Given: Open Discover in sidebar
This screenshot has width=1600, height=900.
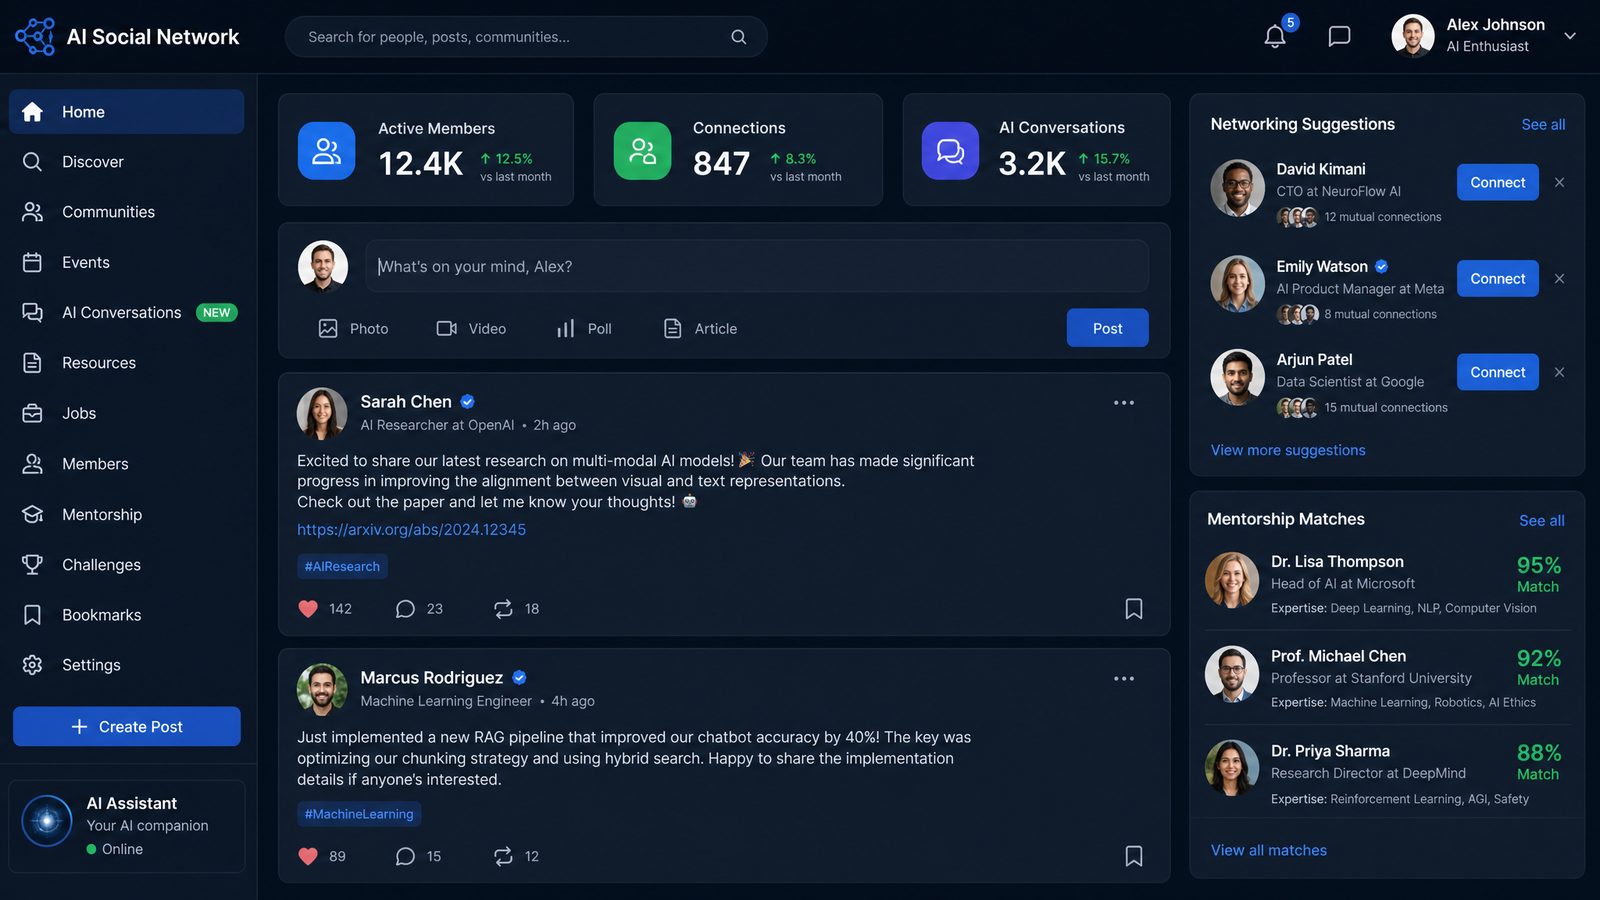Looking at the screenshot, I should (126, 162).
